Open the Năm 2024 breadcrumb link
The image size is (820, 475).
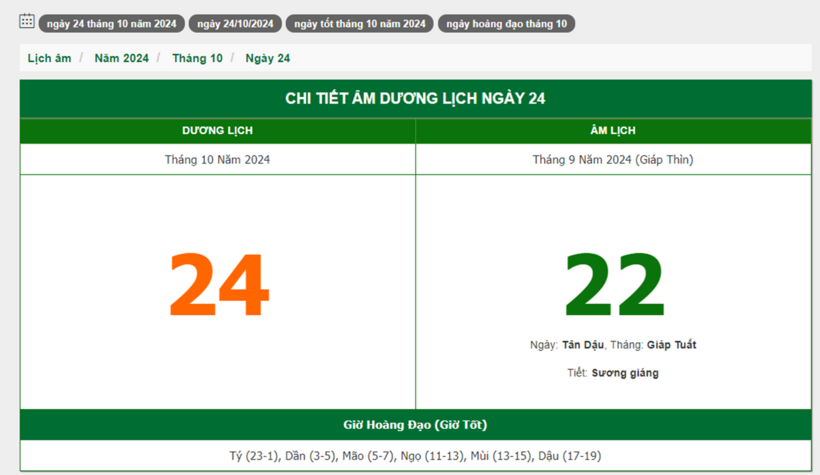(x=121, y=58)
